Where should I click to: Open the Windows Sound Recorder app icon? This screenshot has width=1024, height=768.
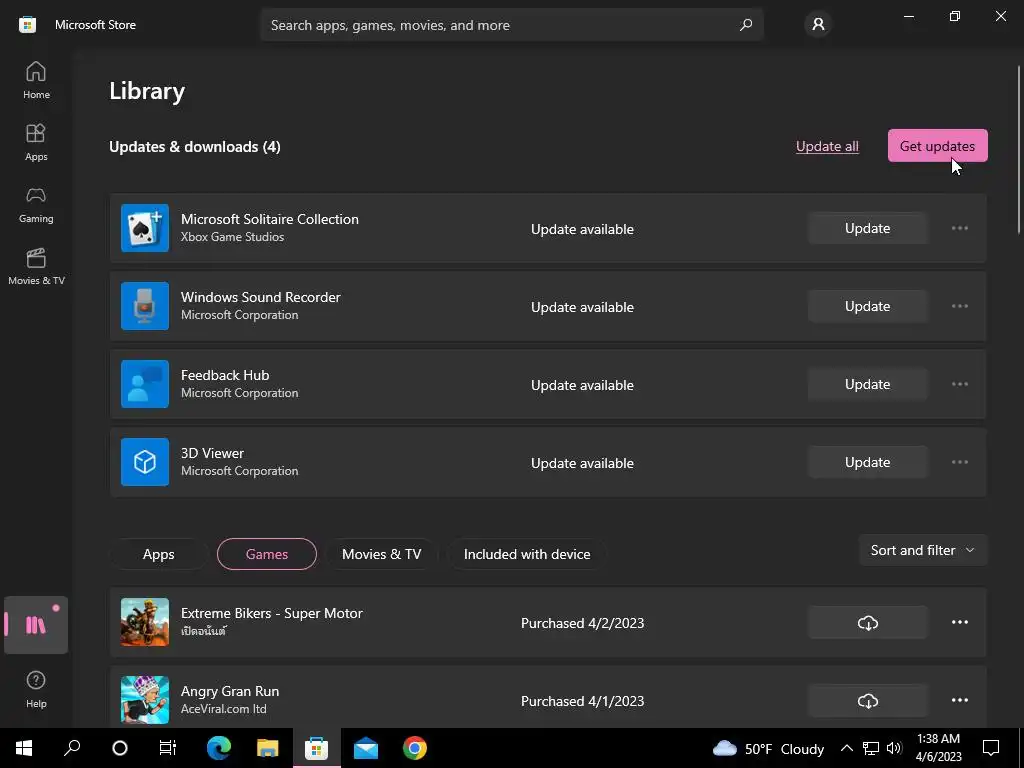click(x=145, y=306)
